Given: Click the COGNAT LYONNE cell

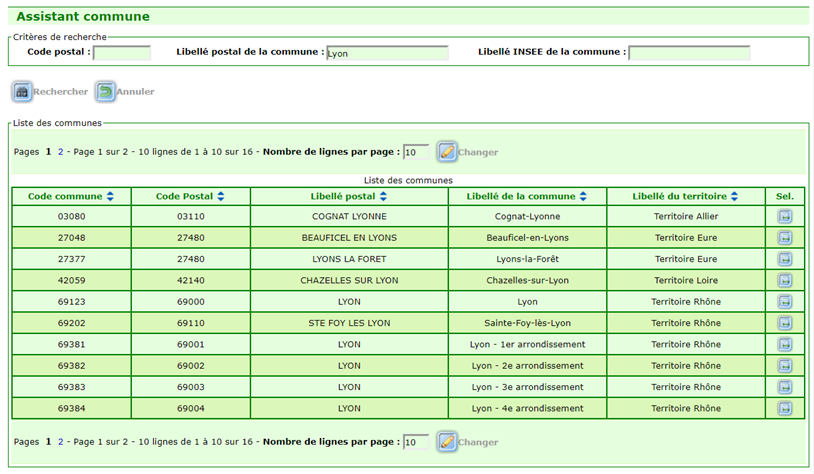Looking at the screenshot, I should [x=349, y=216].
